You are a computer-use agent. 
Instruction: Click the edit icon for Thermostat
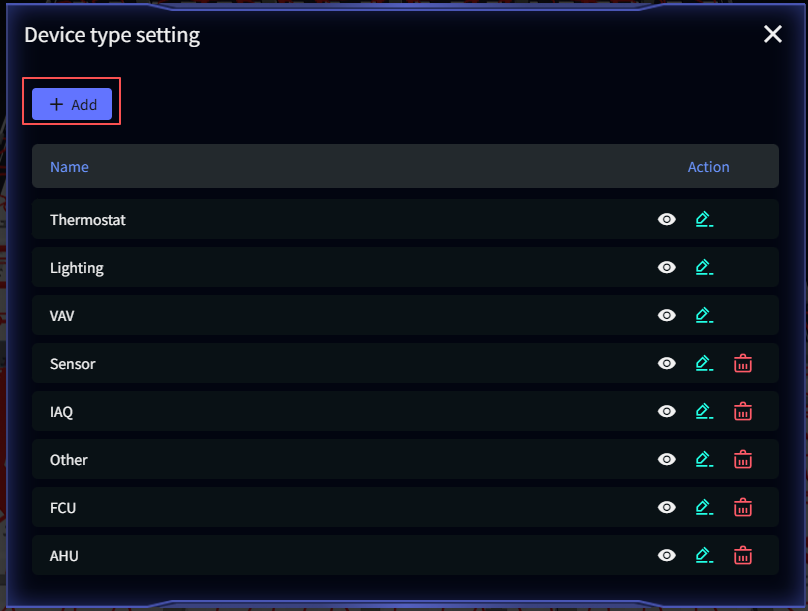click(x=704, y=219)
